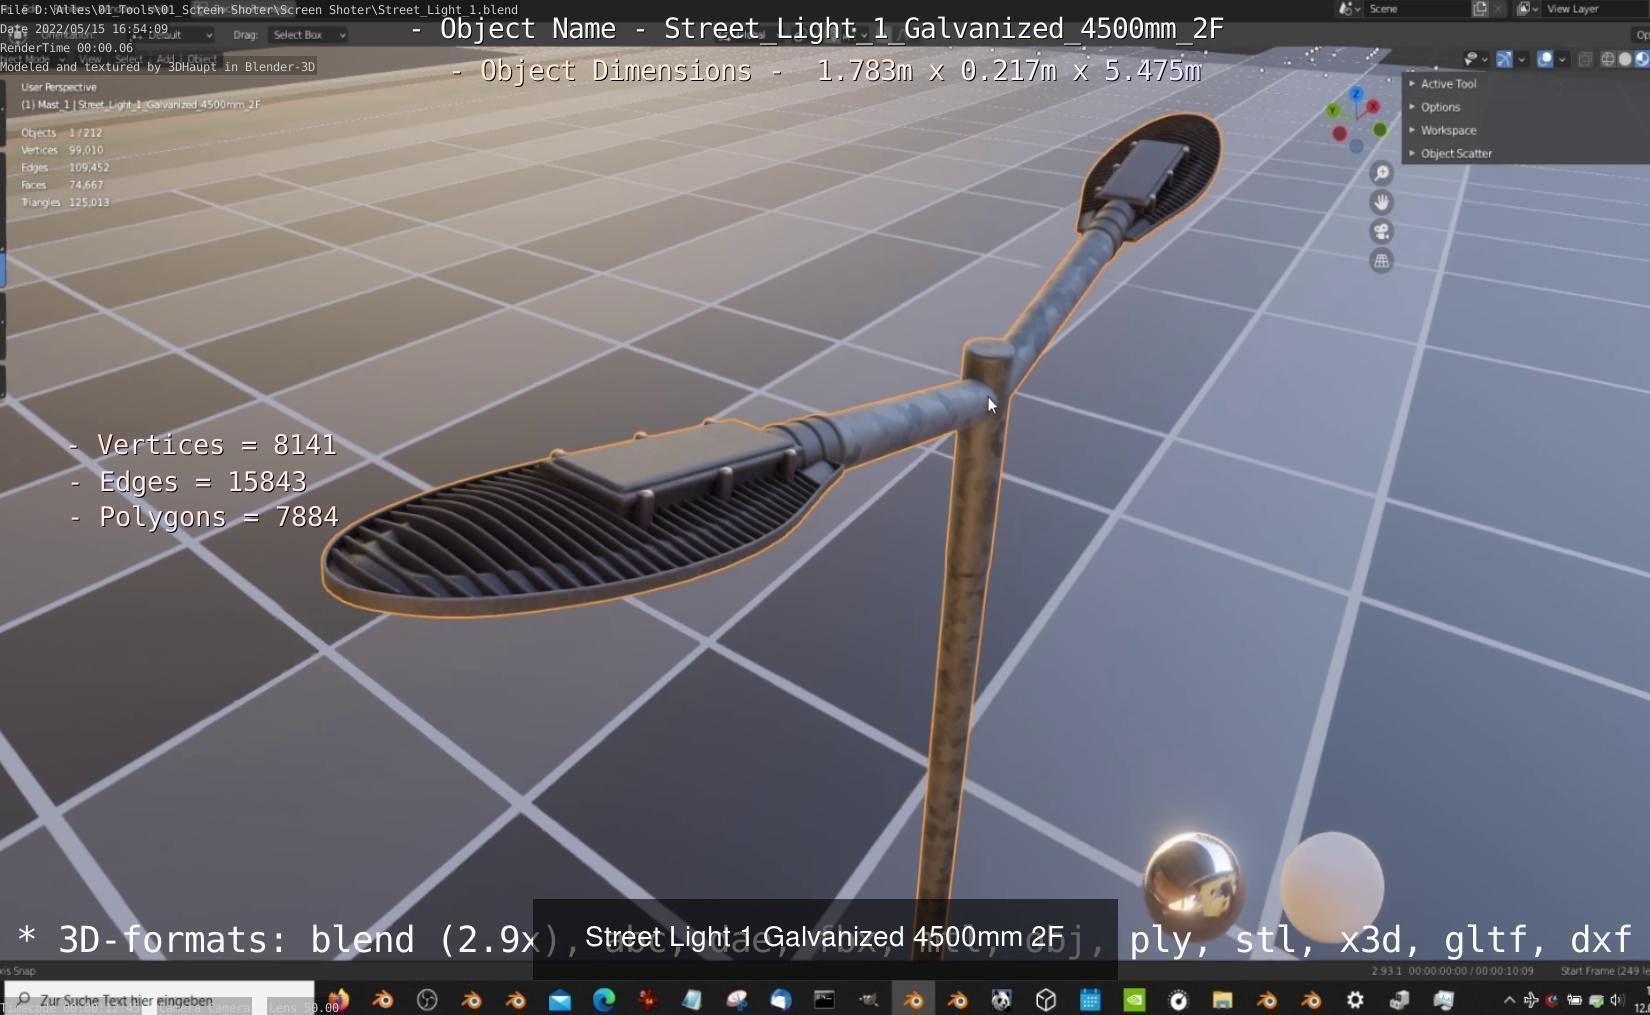Click the red X axis gizmo circle
The height and width of the screenshot is (1015, 1650).
coord(1373,106)
